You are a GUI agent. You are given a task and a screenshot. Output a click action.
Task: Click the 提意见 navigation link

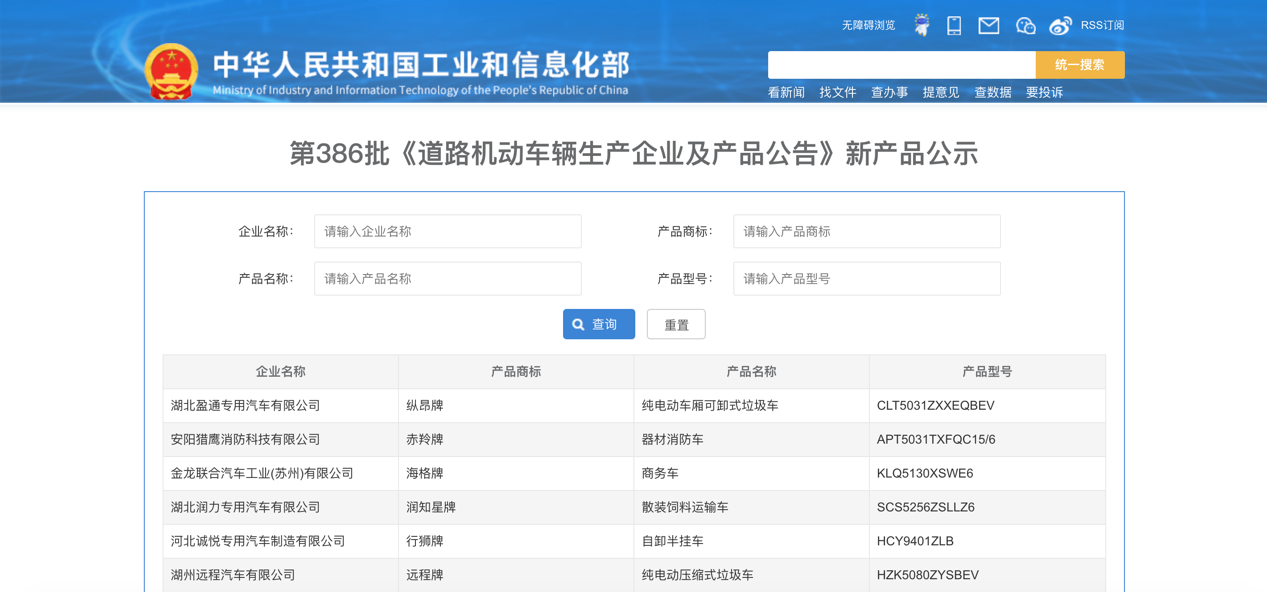point(940,91)
